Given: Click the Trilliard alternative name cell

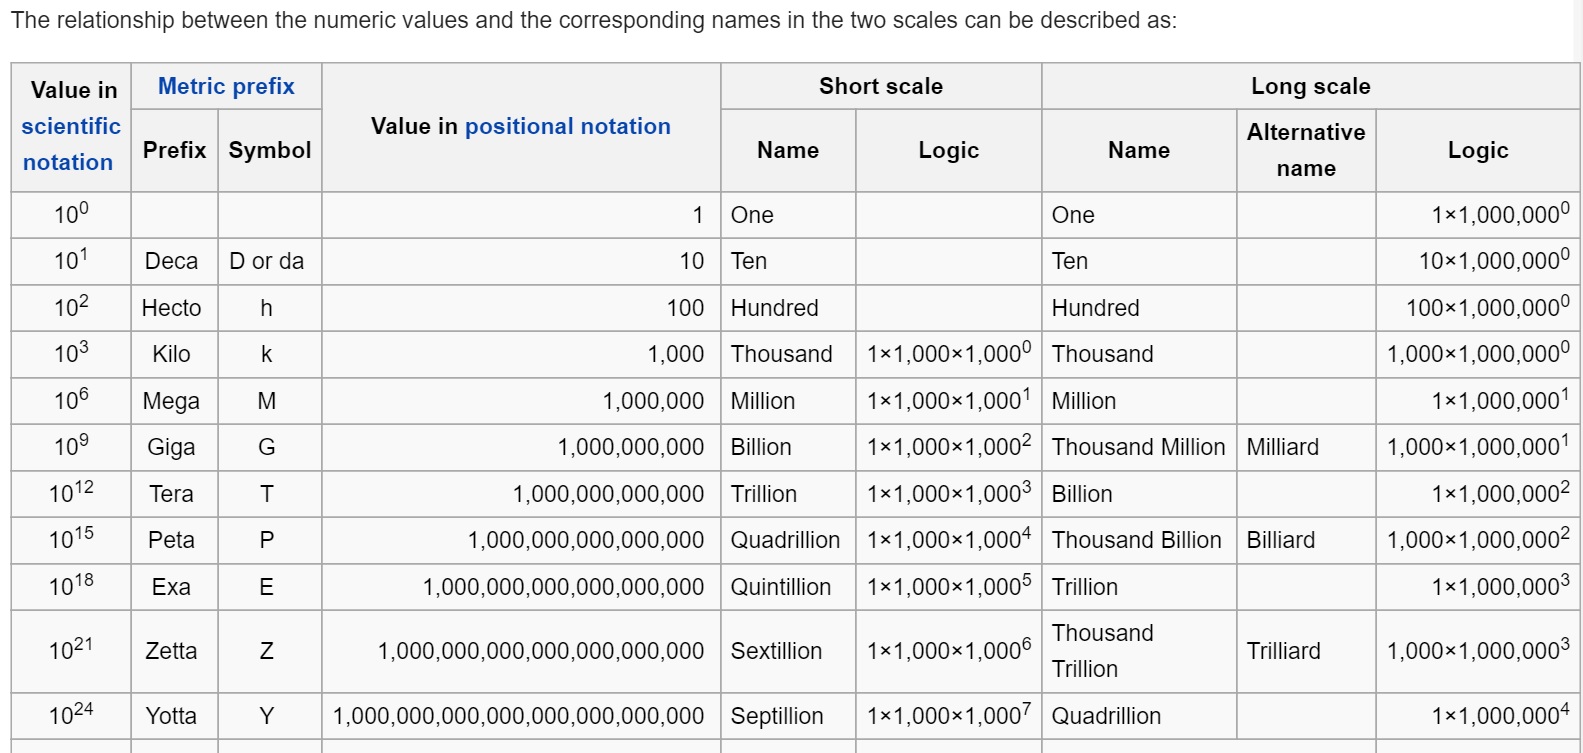Looking at the screenshot, I should (x=1306, y=651).
